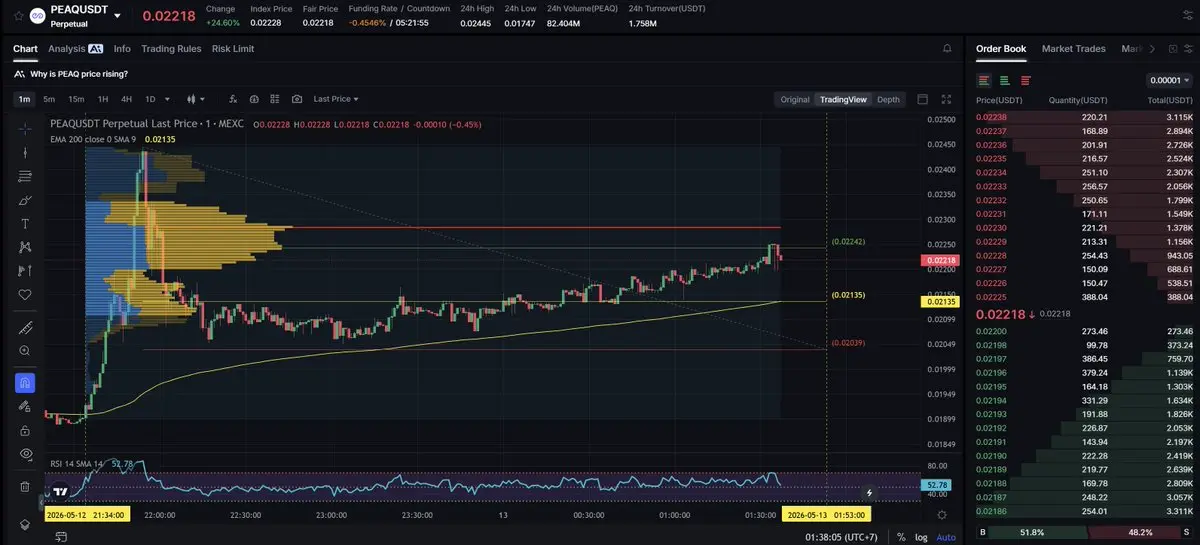Select ask price 0.02238 in order book

tap(991, 117)
